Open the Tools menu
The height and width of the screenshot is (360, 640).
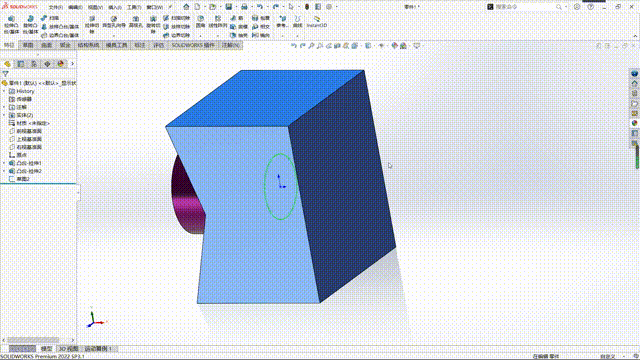[134, 7]
